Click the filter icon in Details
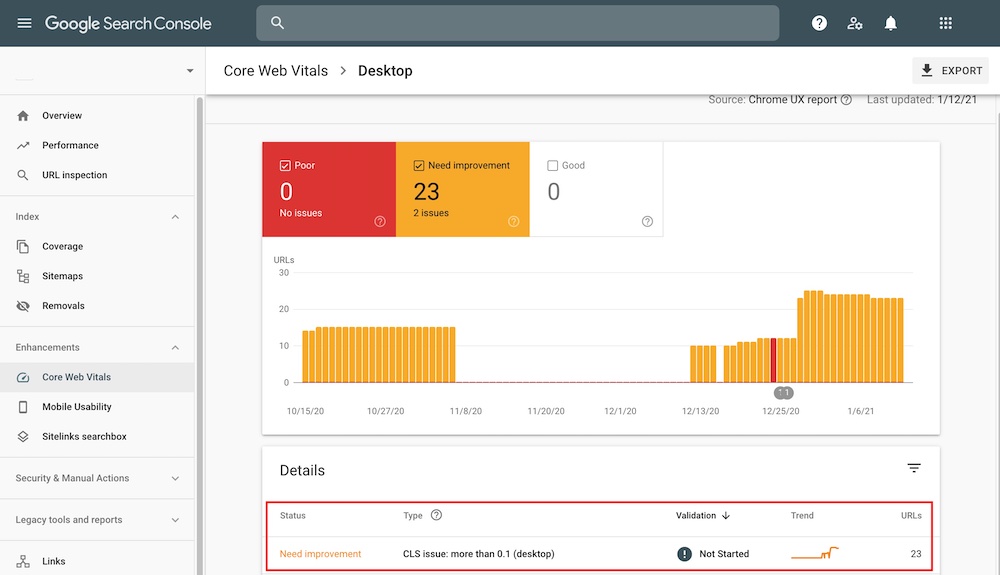This screenshot has height=575, width=1000. click(913, 468)
